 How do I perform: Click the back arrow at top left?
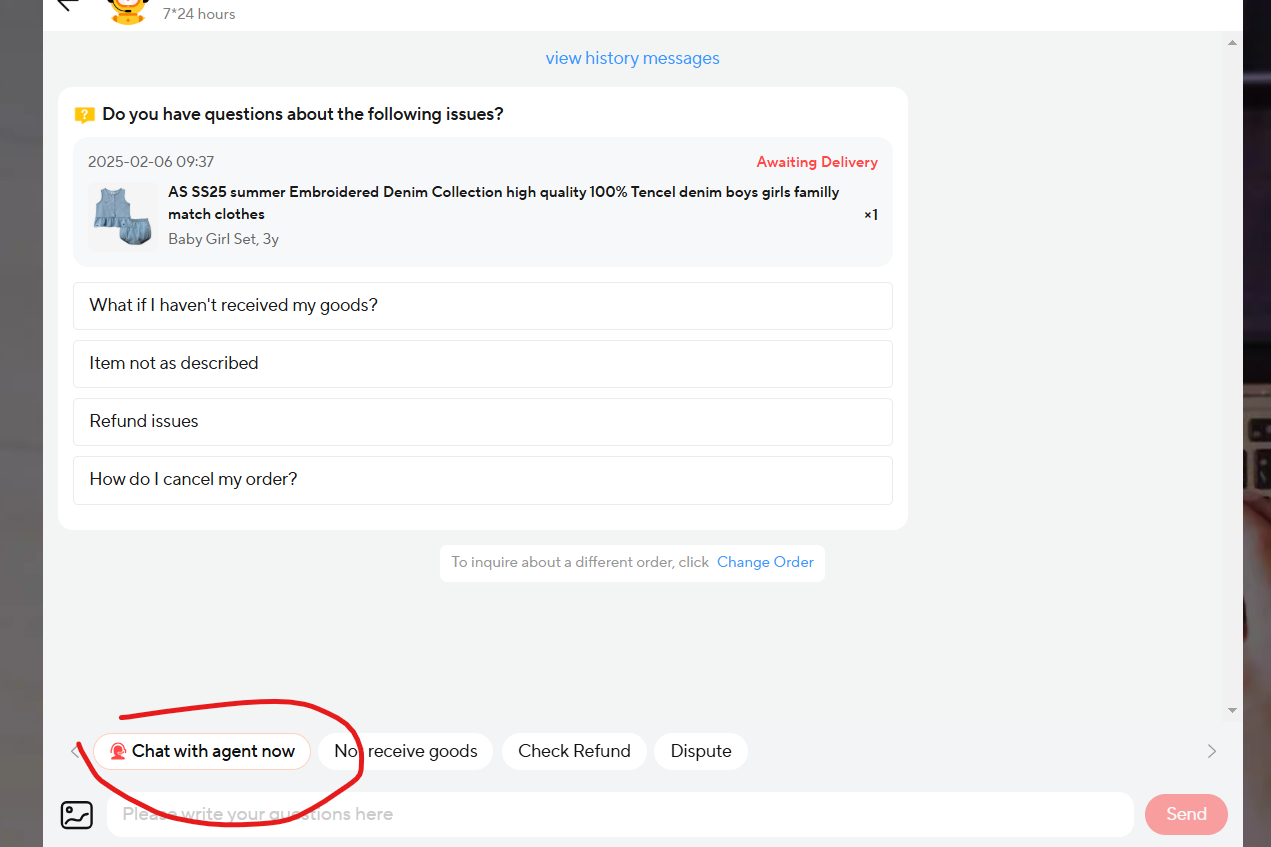(68, 5)
